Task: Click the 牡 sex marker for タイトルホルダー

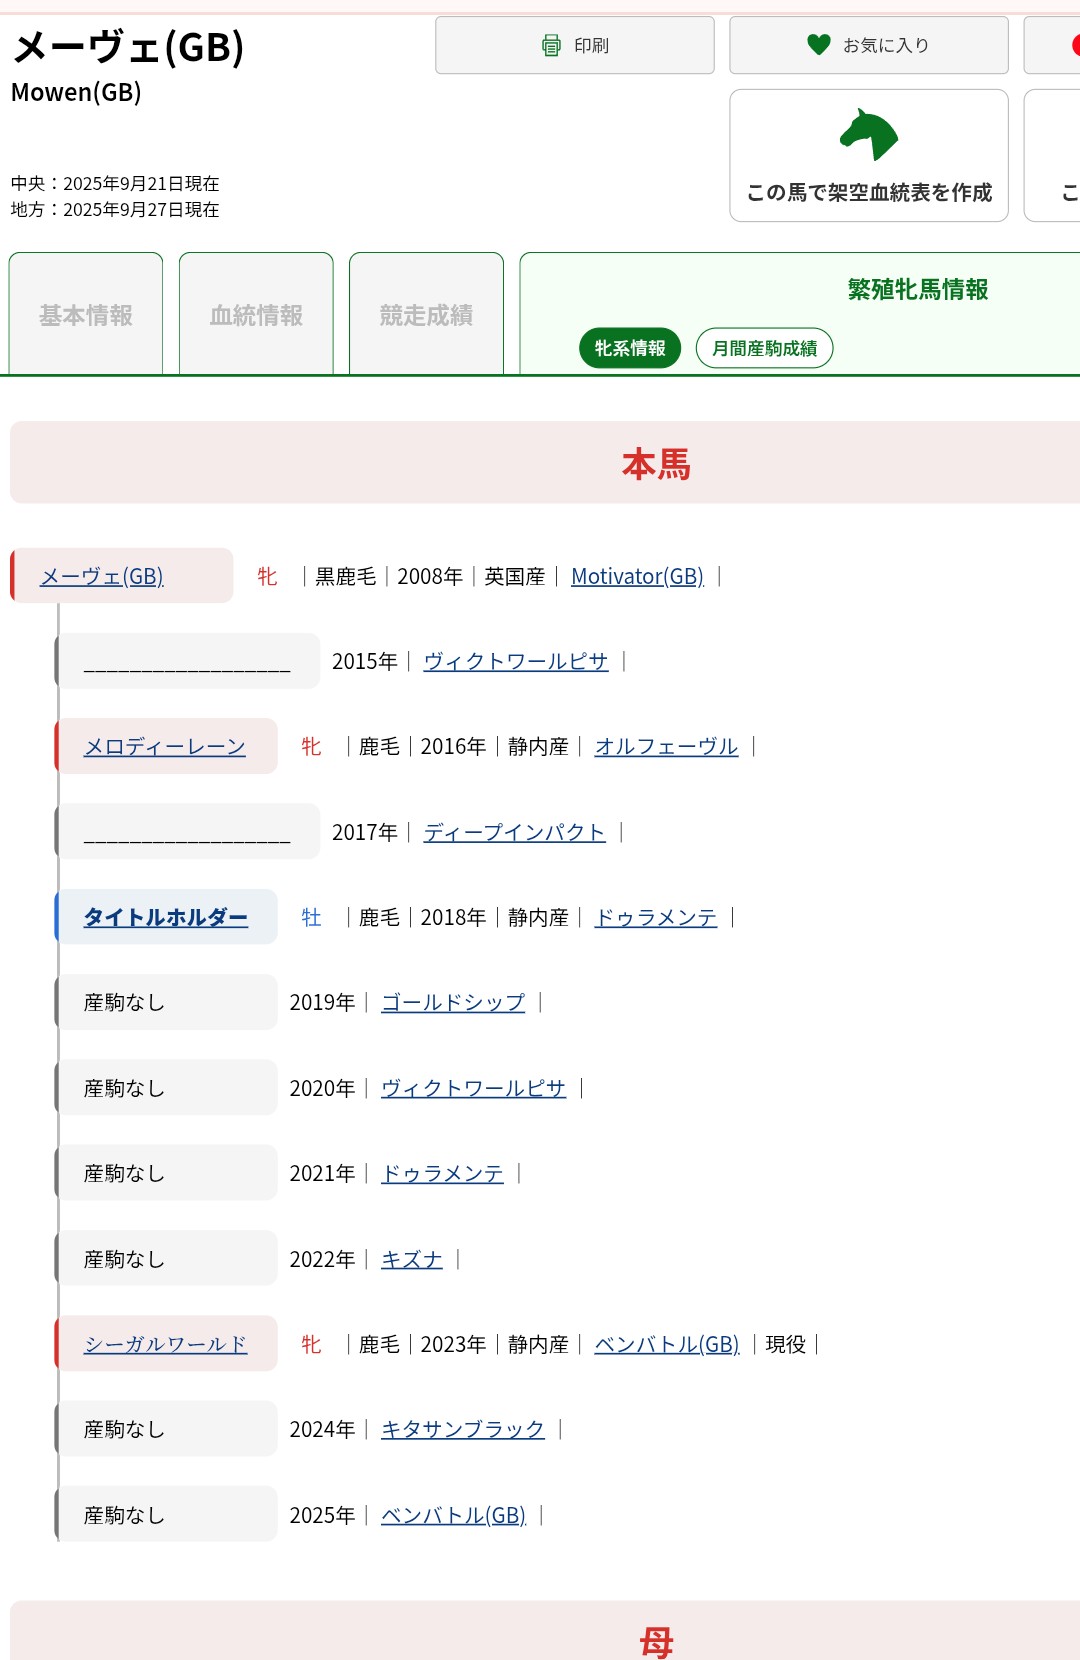Action: tap(312, 918)
